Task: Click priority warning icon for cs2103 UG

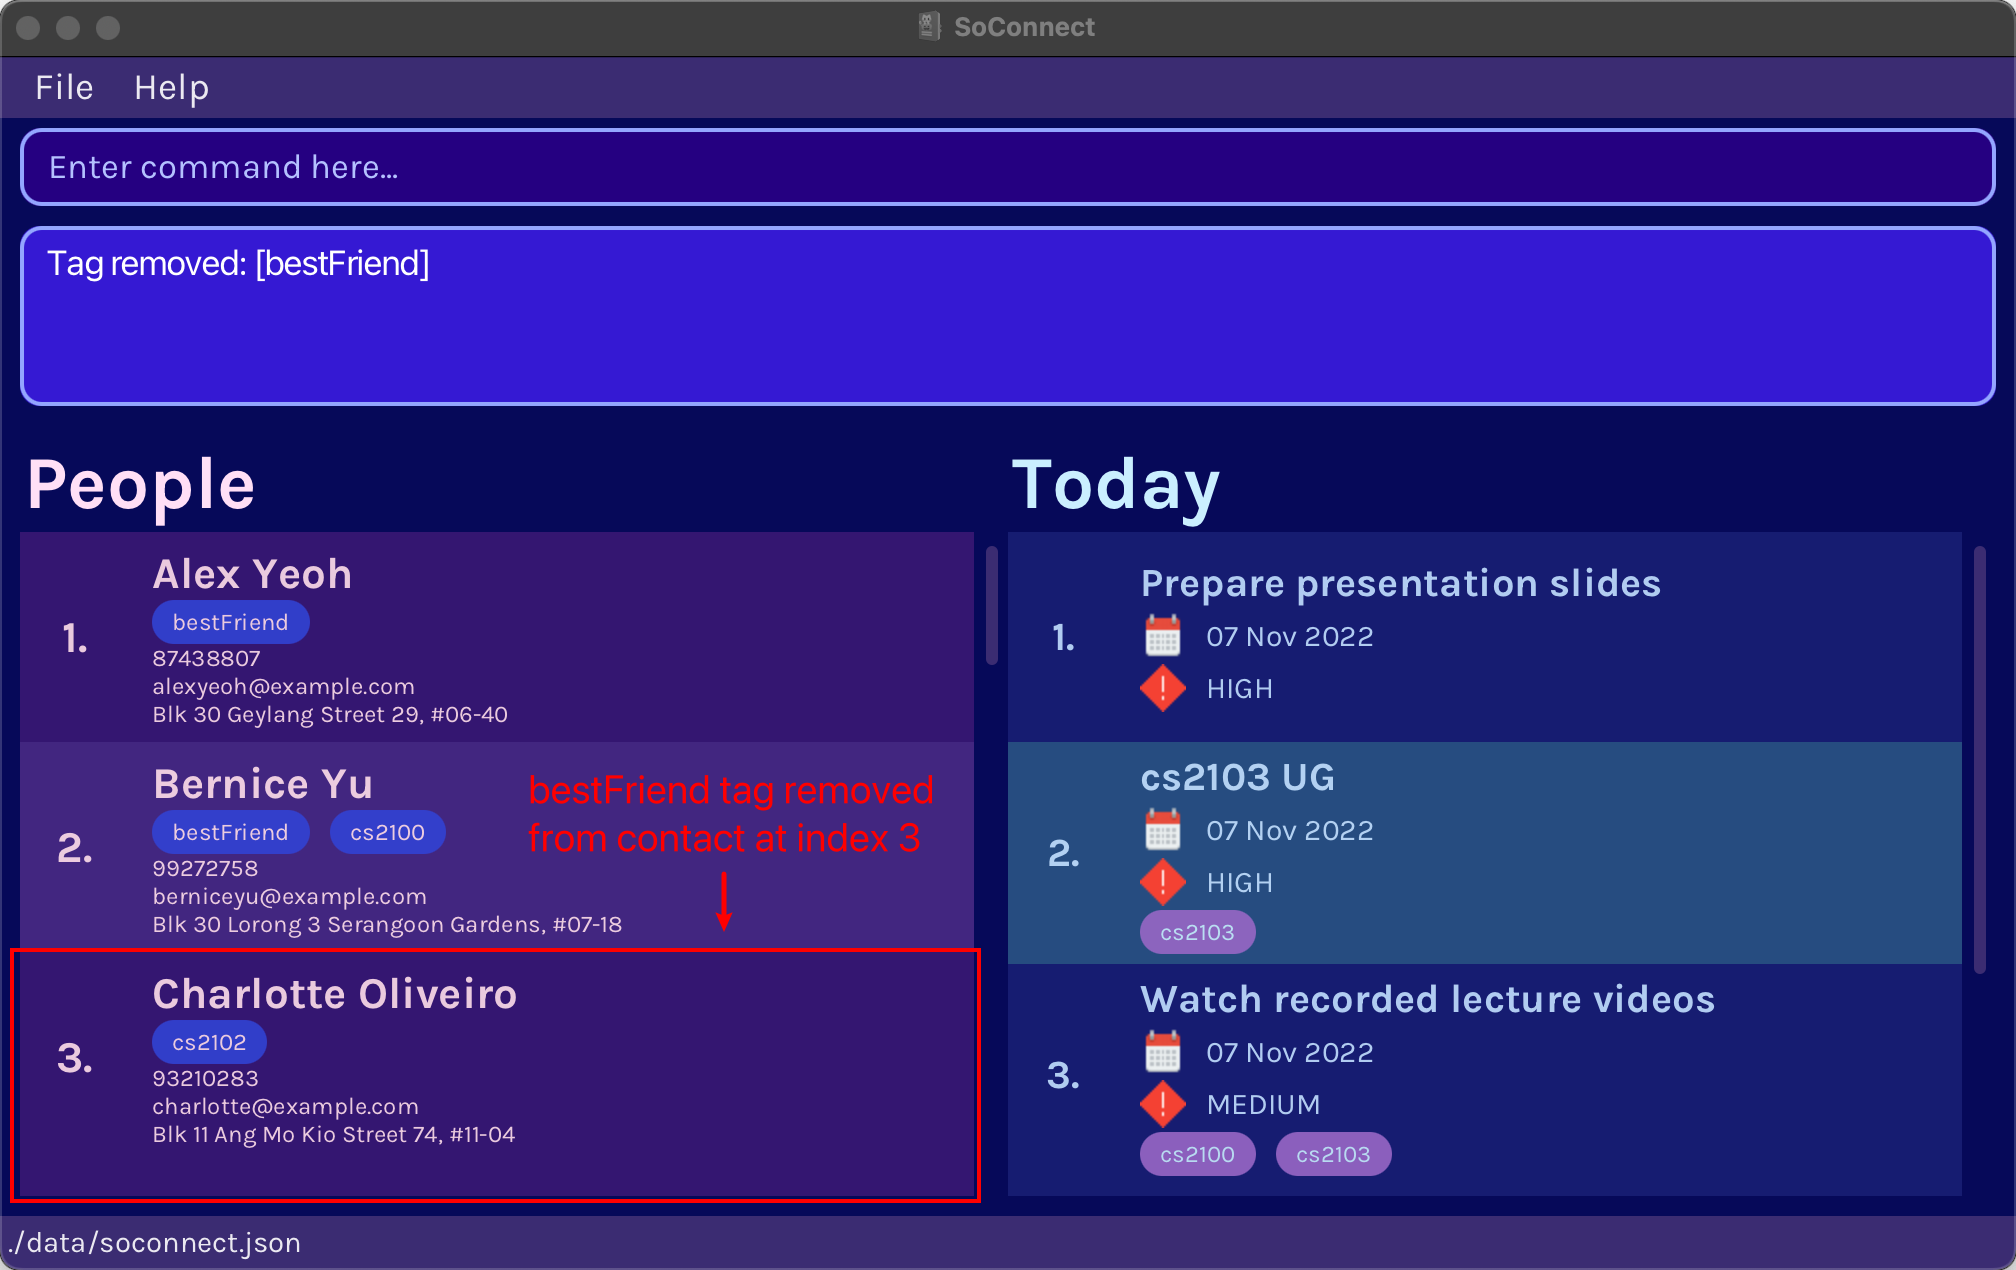Action: (x=1163, y=883)
